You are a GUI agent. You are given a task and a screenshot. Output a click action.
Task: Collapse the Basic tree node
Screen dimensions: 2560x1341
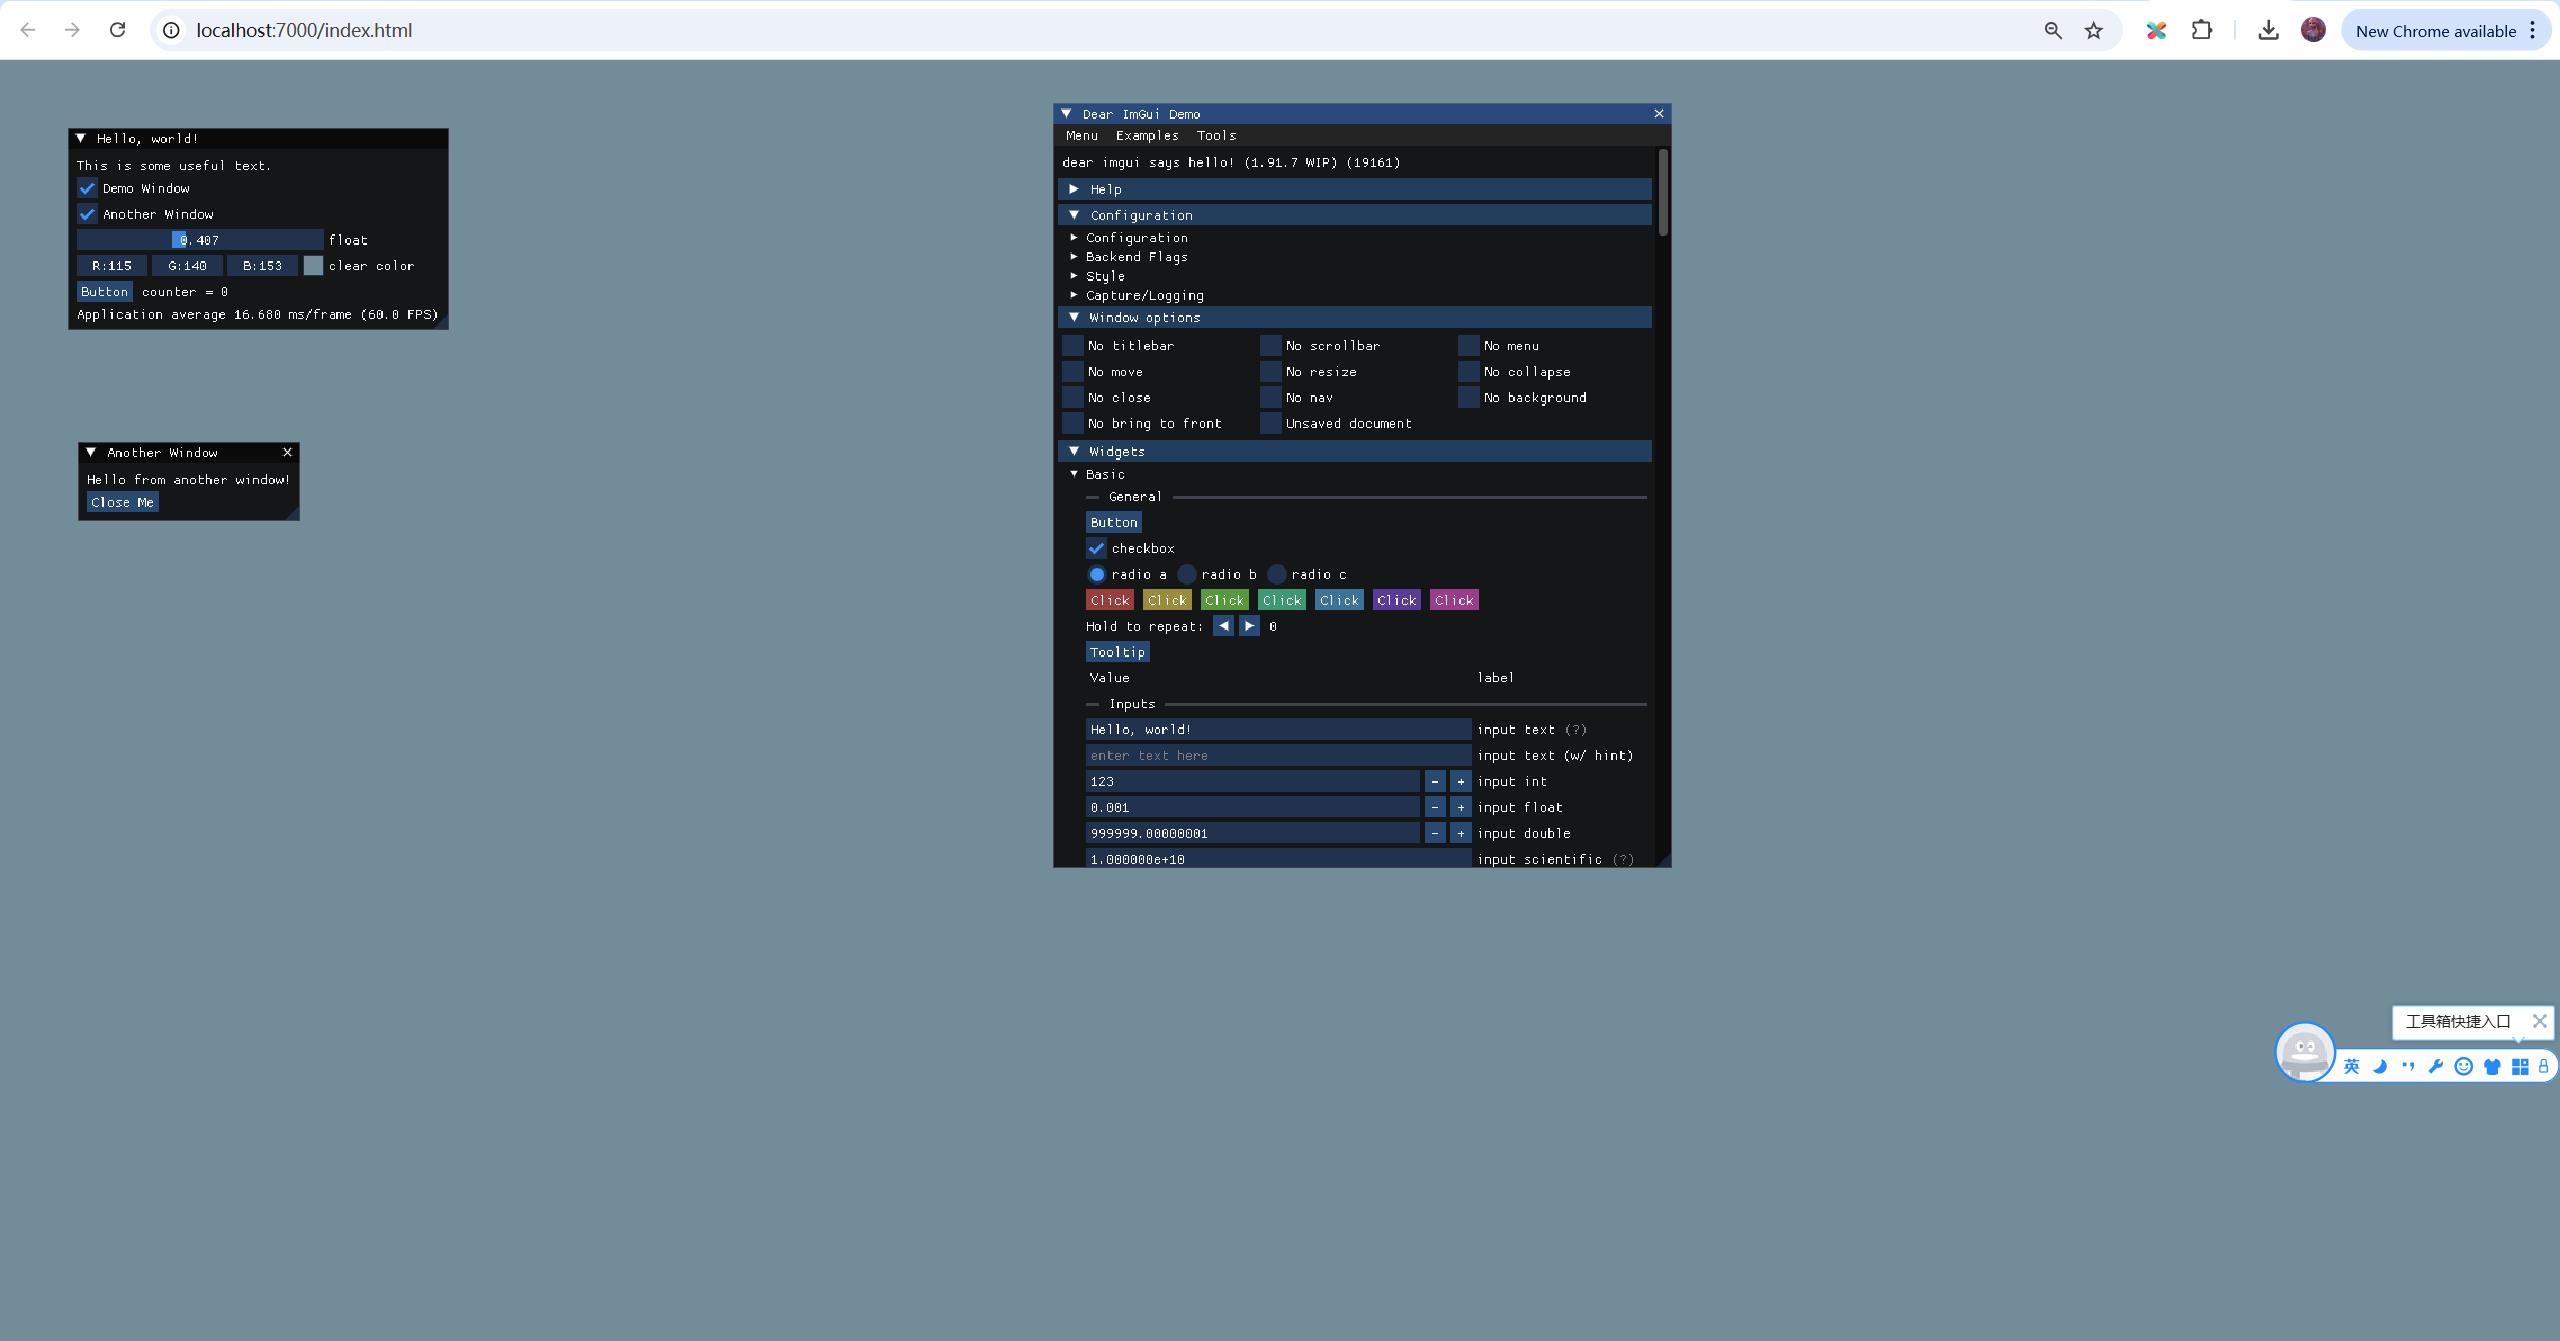click(x=1074, y=474)
